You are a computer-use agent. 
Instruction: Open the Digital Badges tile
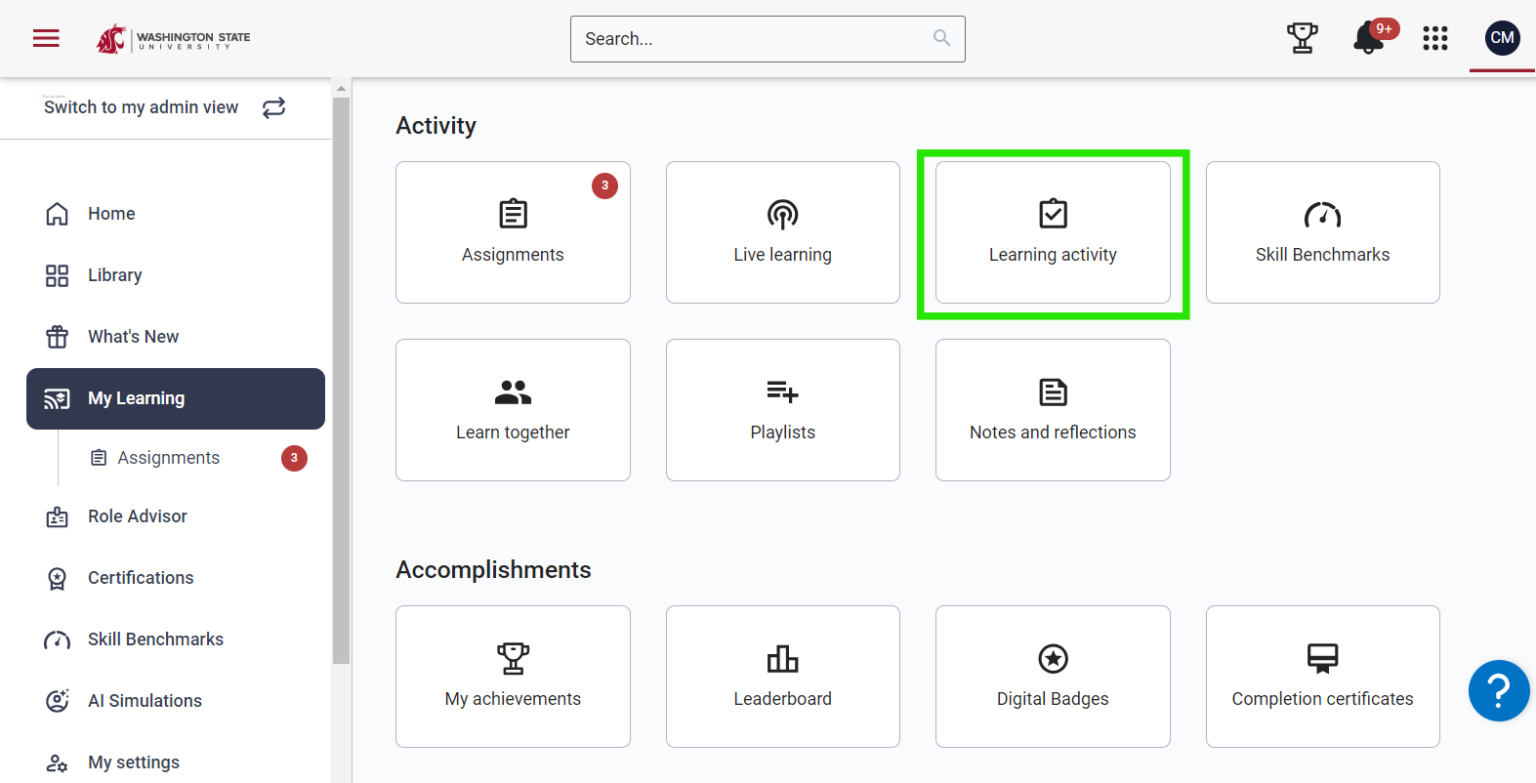1052,676
